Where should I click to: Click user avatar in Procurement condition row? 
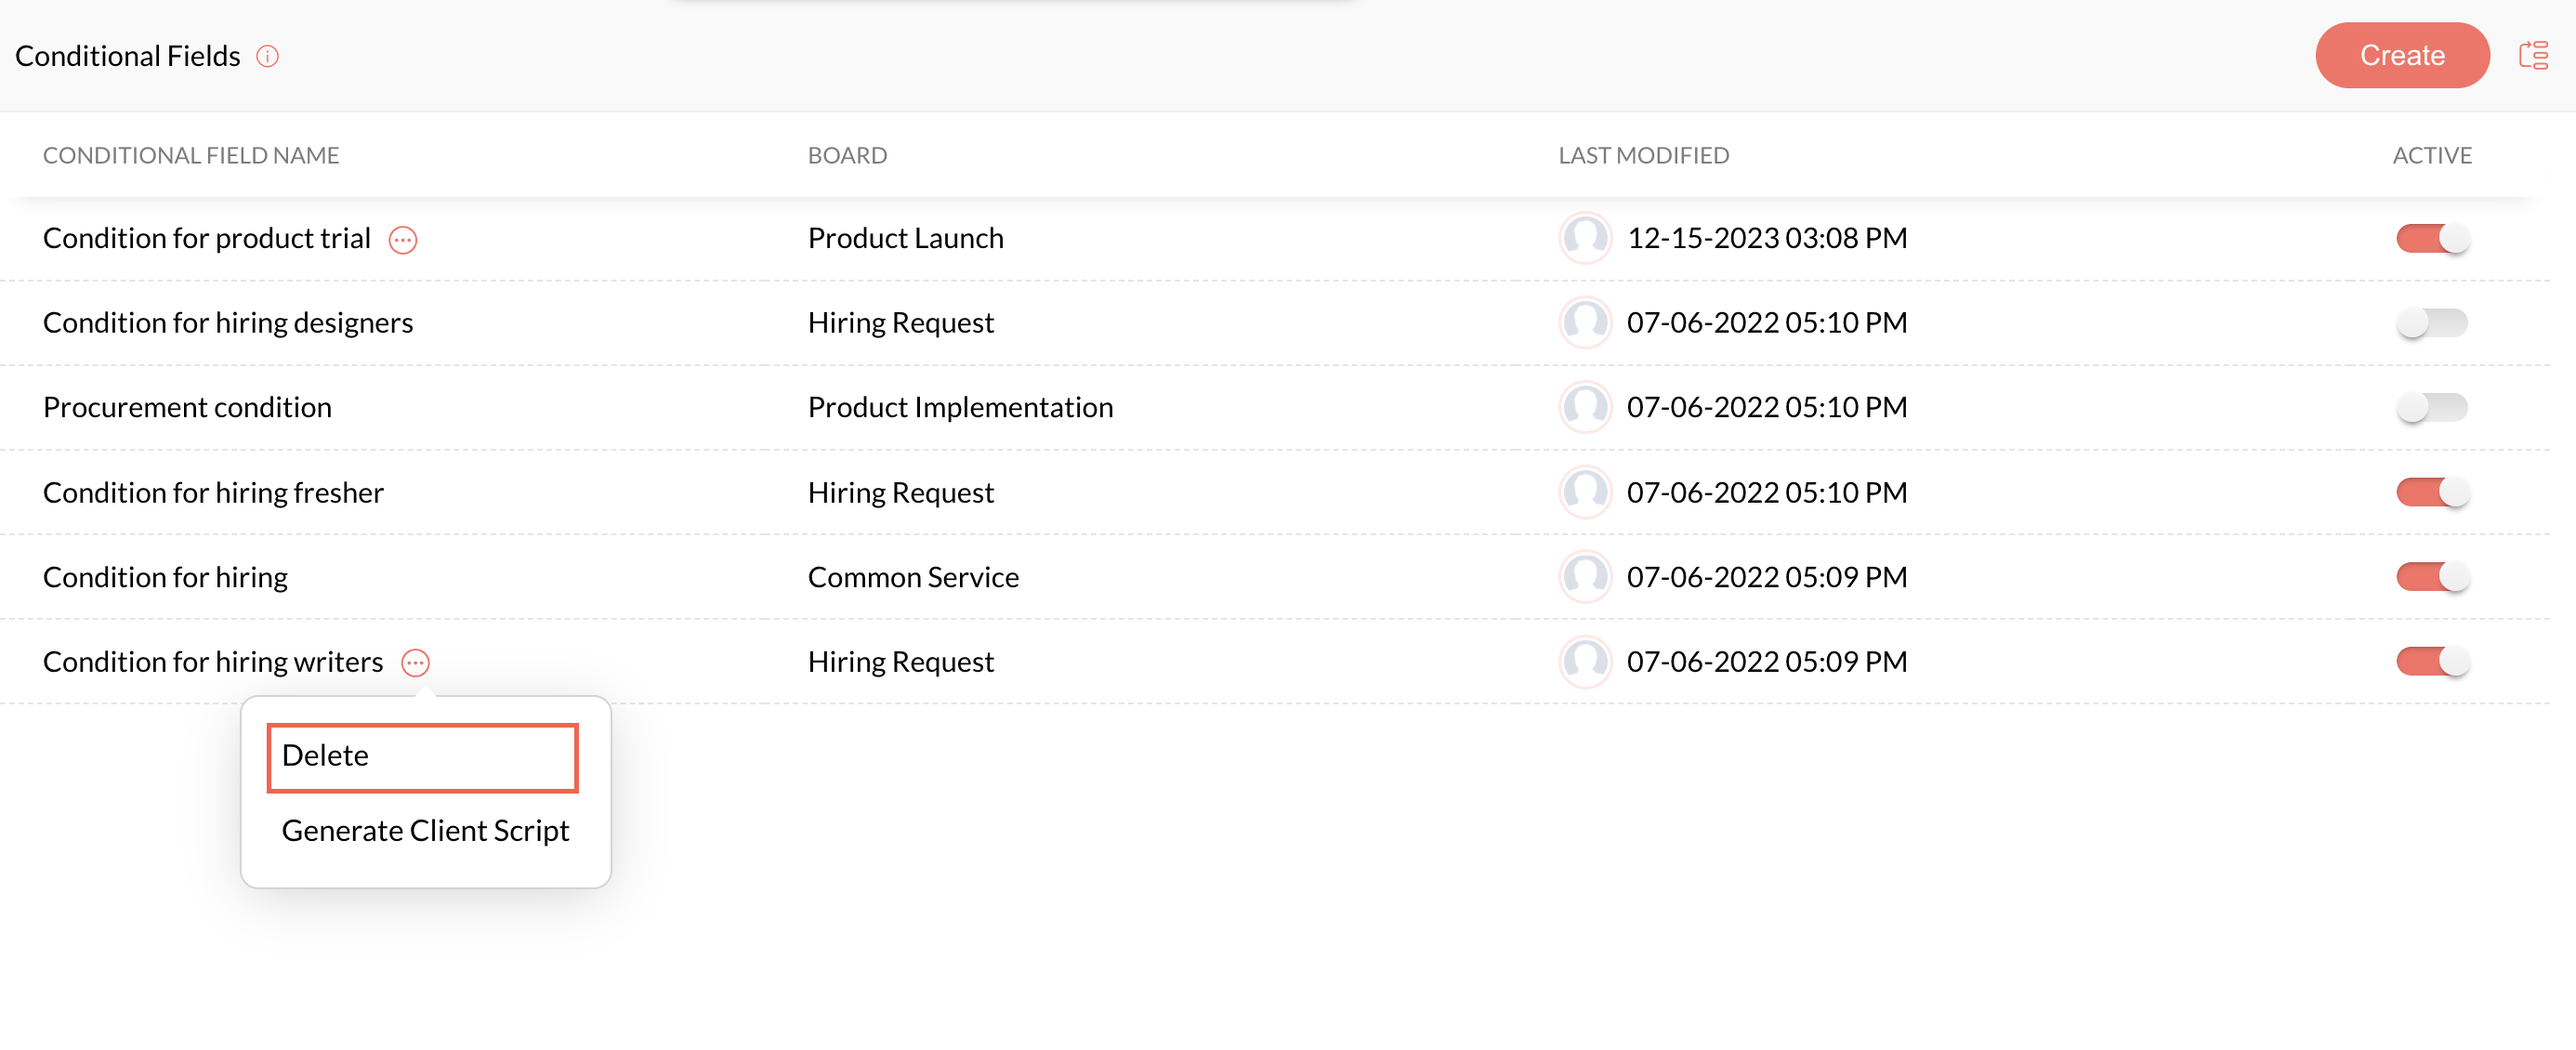coord(1584,407)
